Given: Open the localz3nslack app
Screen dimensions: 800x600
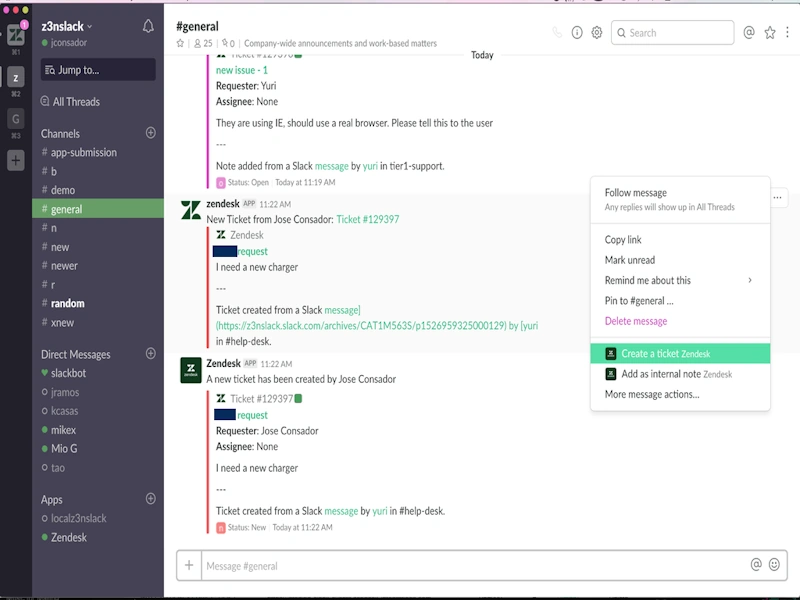Looking at the screenshot, I should 98,518.
